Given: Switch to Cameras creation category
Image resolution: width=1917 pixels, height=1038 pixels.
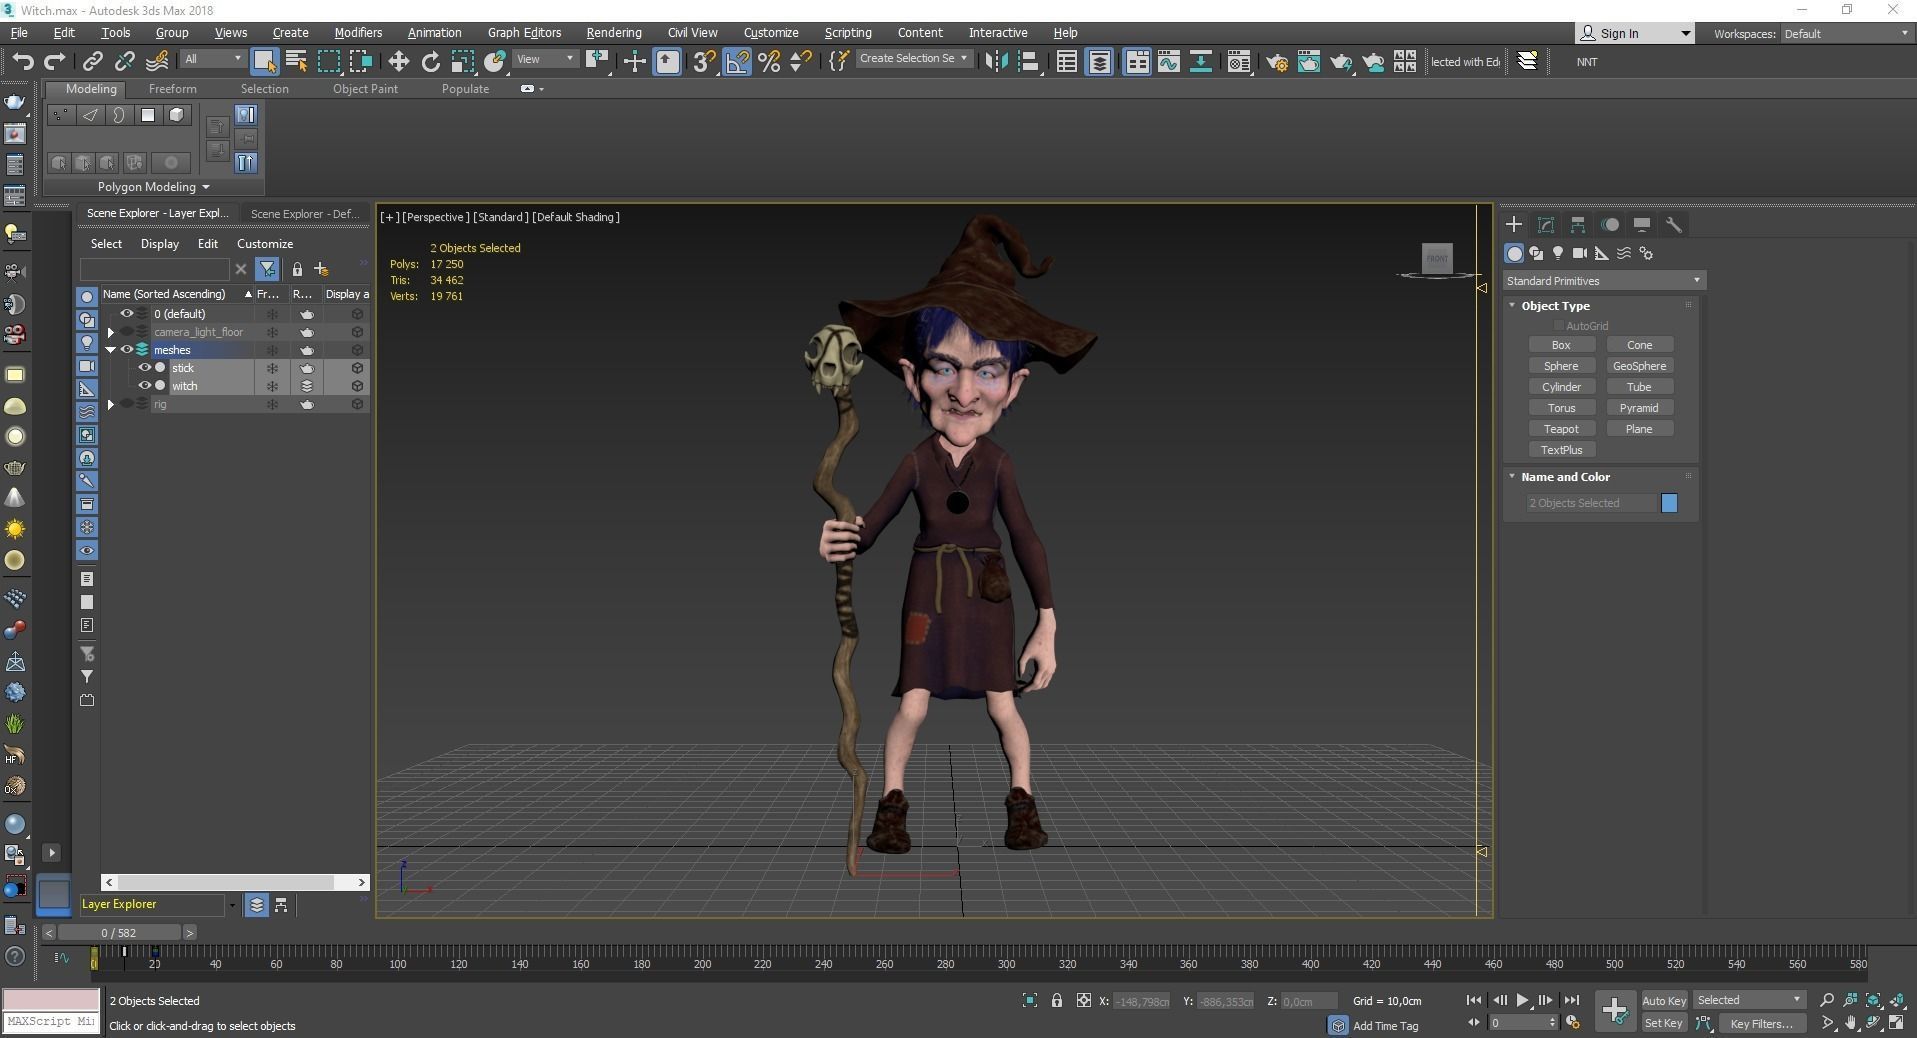Looking at the screenshot, I should tap(1580, 254).
